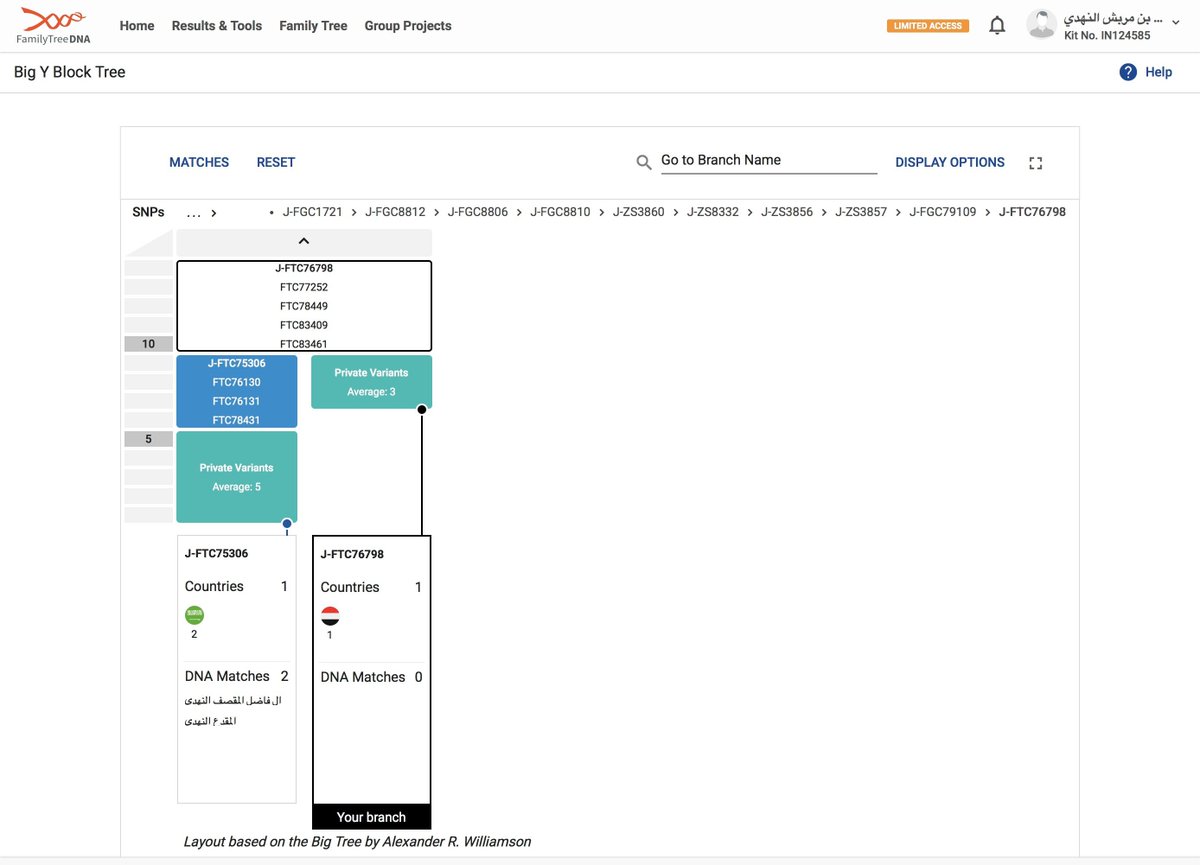
Task: Select breadcrumb J-FGC1721
Action: (x=313, y=212)
